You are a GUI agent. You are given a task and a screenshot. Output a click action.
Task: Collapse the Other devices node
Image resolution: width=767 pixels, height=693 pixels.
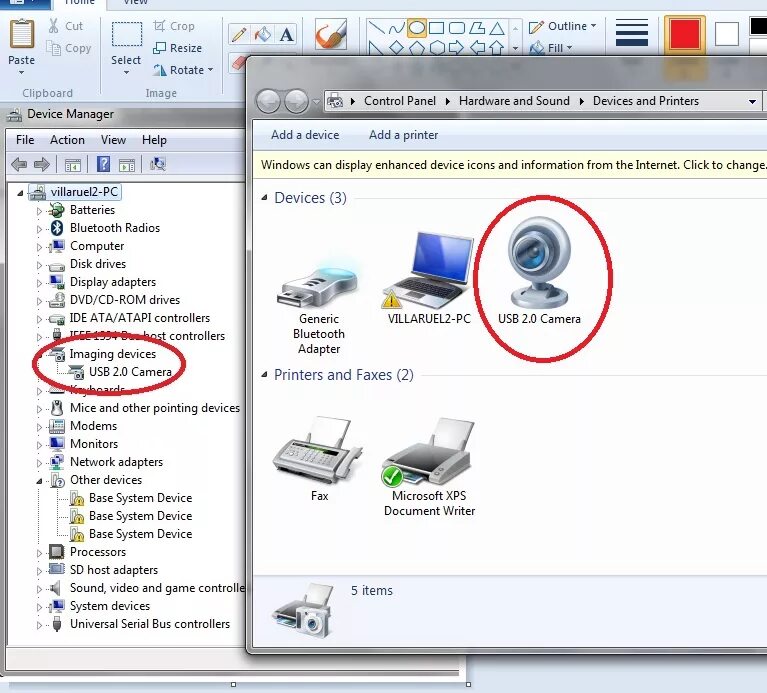[x=39, y=481]
